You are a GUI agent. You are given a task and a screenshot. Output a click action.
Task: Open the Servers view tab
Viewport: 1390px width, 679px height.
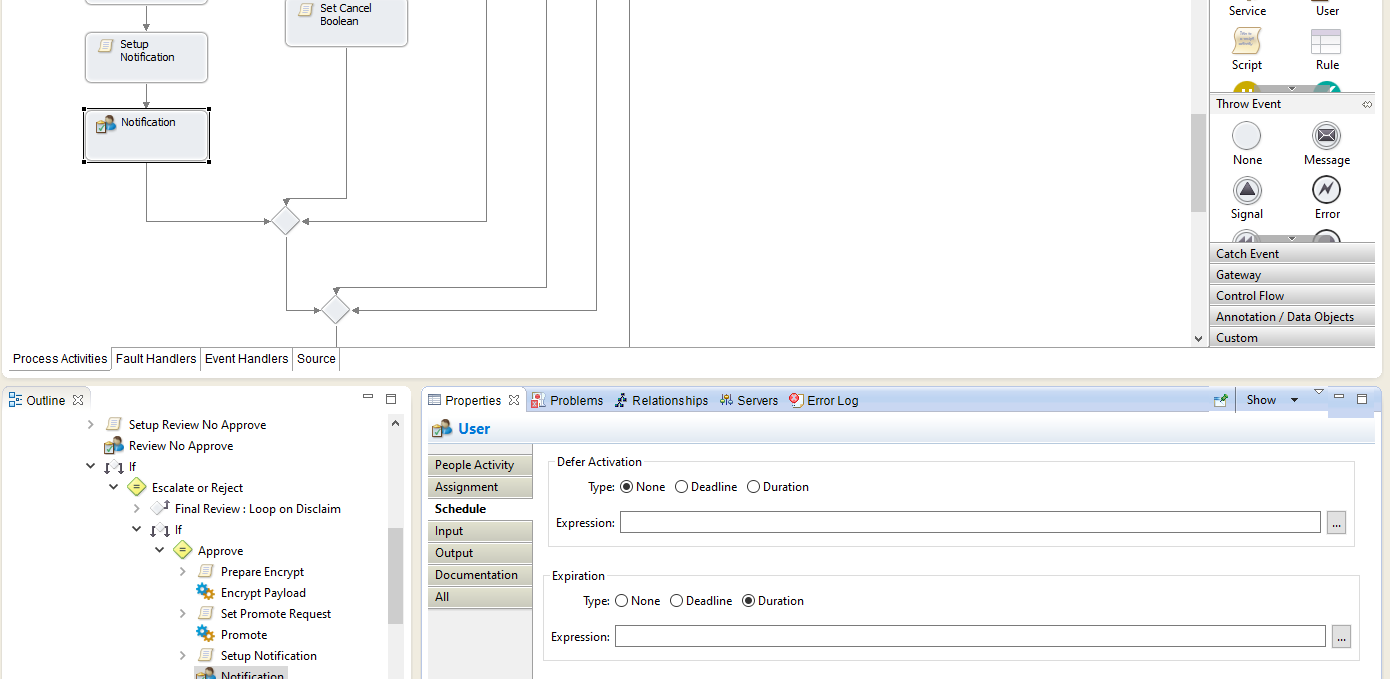point(748,400)
